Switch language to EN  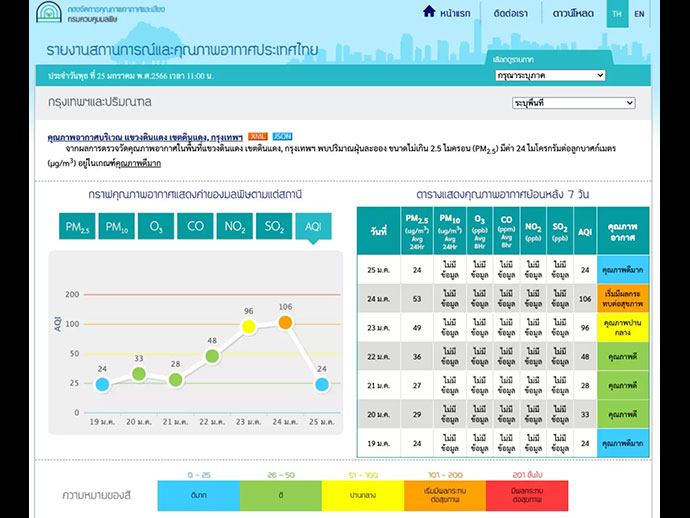[x=639, y=14]
